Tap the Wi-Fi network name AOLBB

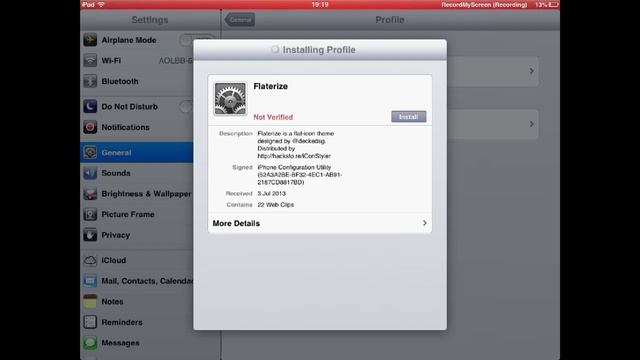[x=176, y=60]
